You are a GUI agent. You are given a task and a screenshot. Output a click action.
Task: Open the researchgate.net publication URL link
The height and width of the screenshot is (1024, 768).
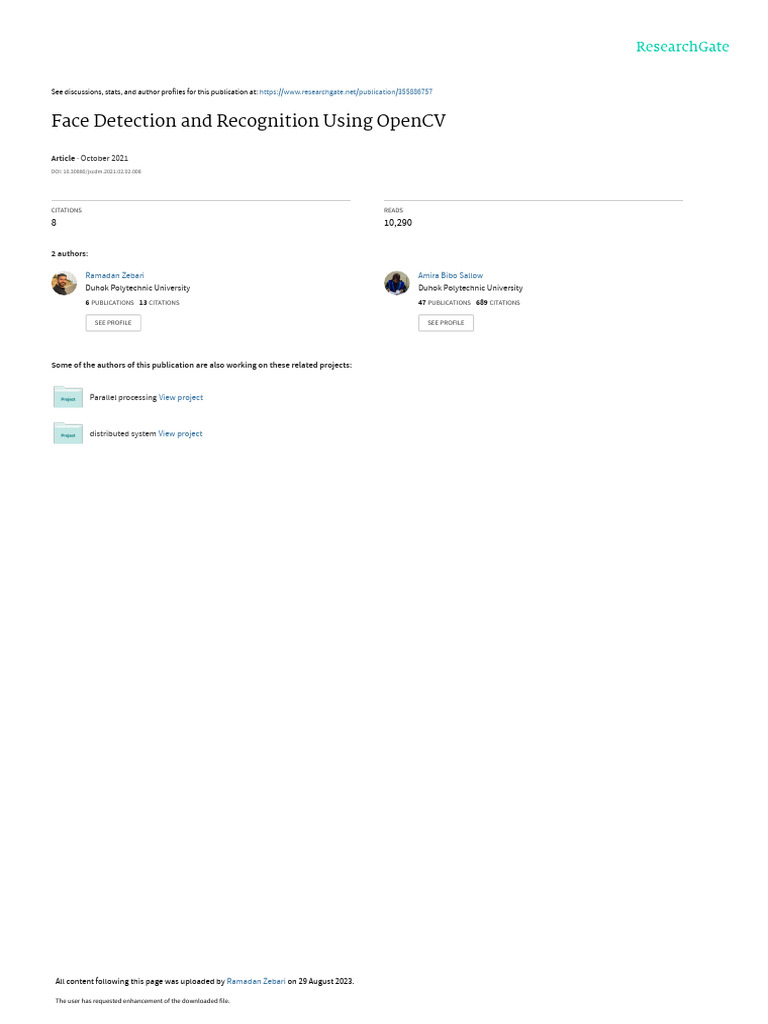tap(345, 92)
